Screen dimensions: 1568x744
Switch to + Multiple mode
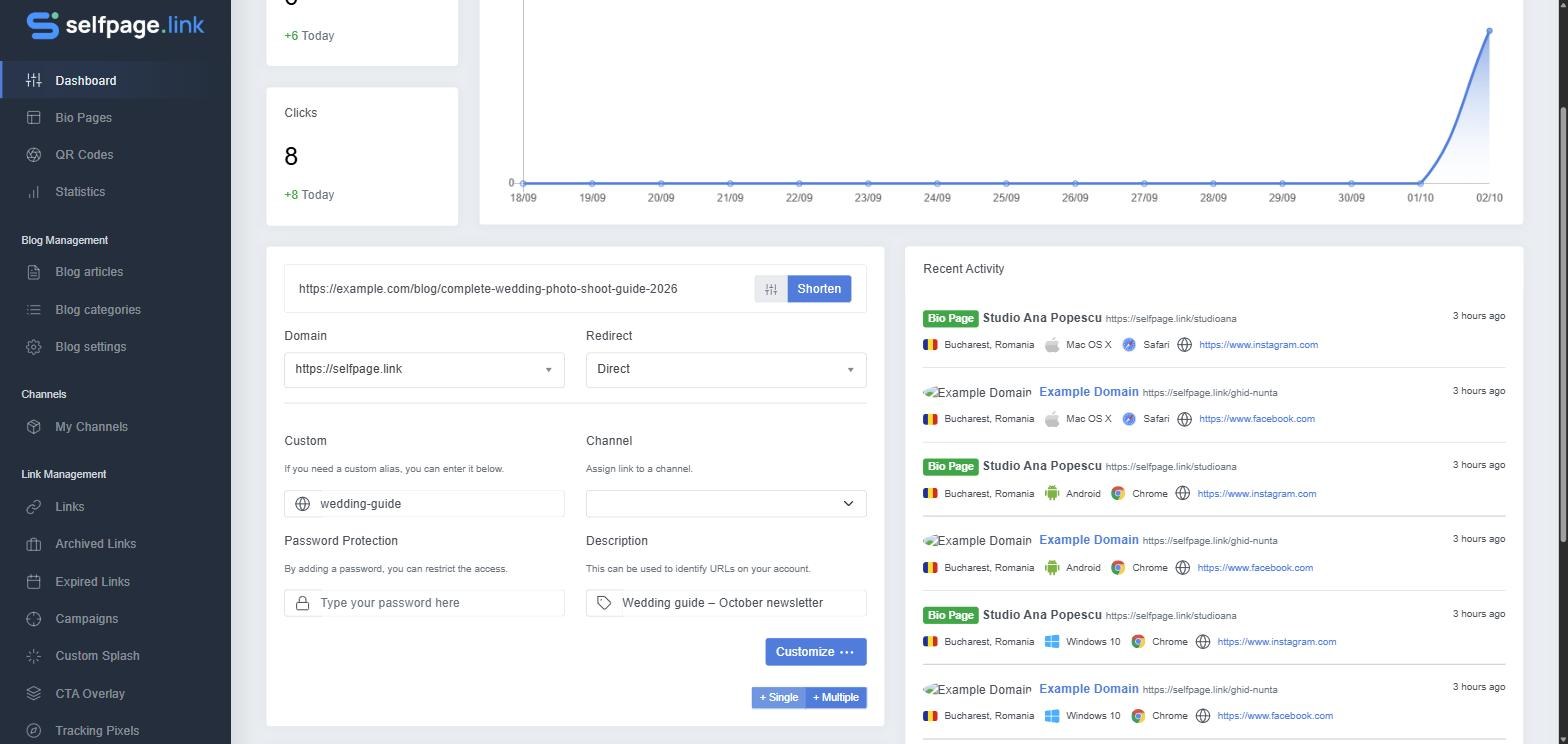click(x=836, y=698)
